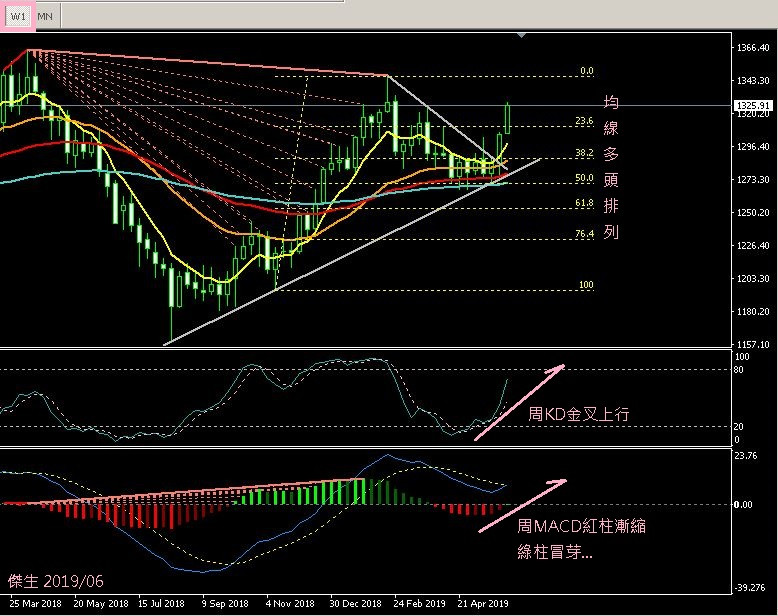
Task: Click the Fibonacci 50.0 level label
Action: 585,178
